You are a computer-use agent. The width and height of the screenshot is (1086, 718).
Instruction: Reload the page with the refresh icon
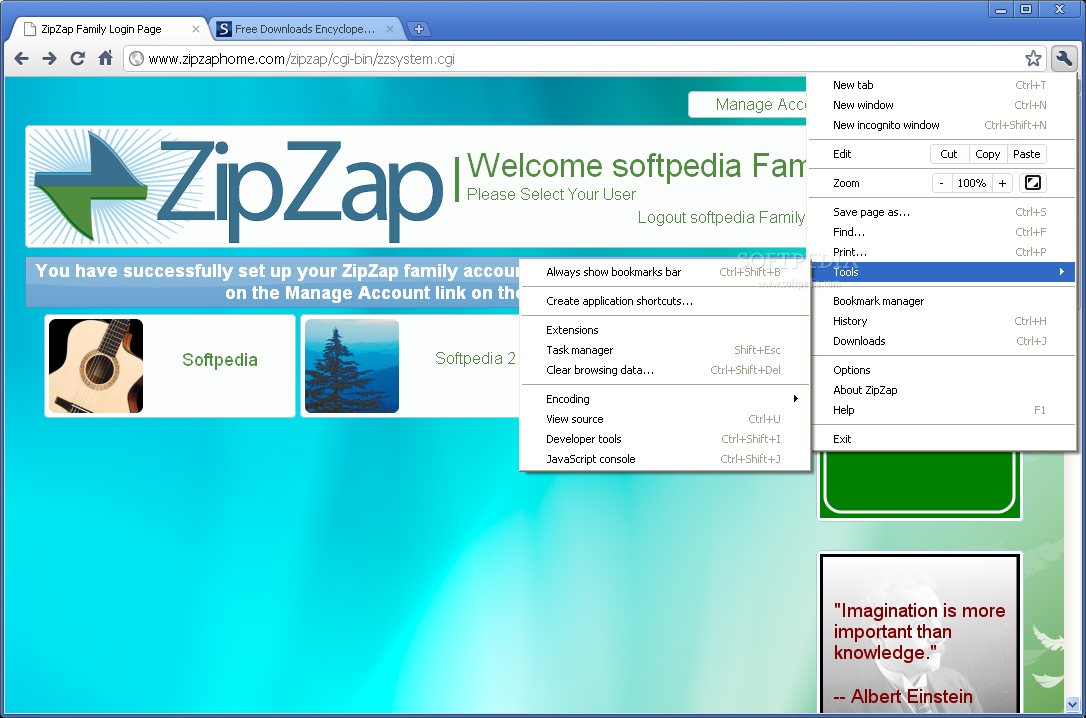[78, 59]
